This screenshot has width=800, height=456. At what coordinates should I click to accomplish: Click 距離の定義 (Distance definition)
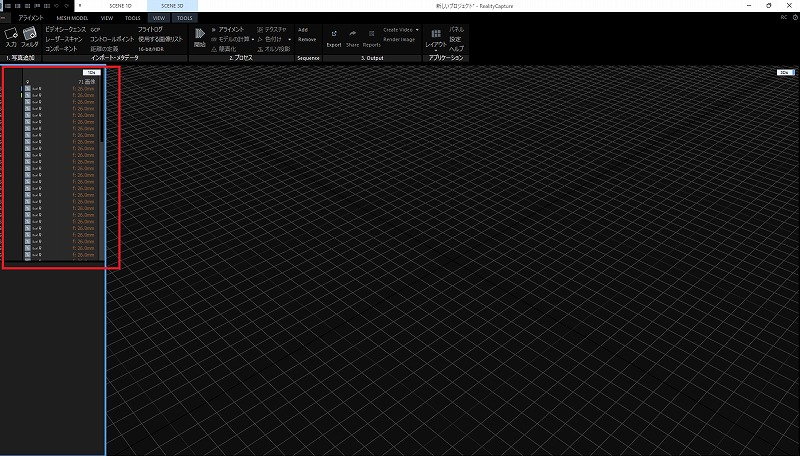104,49
